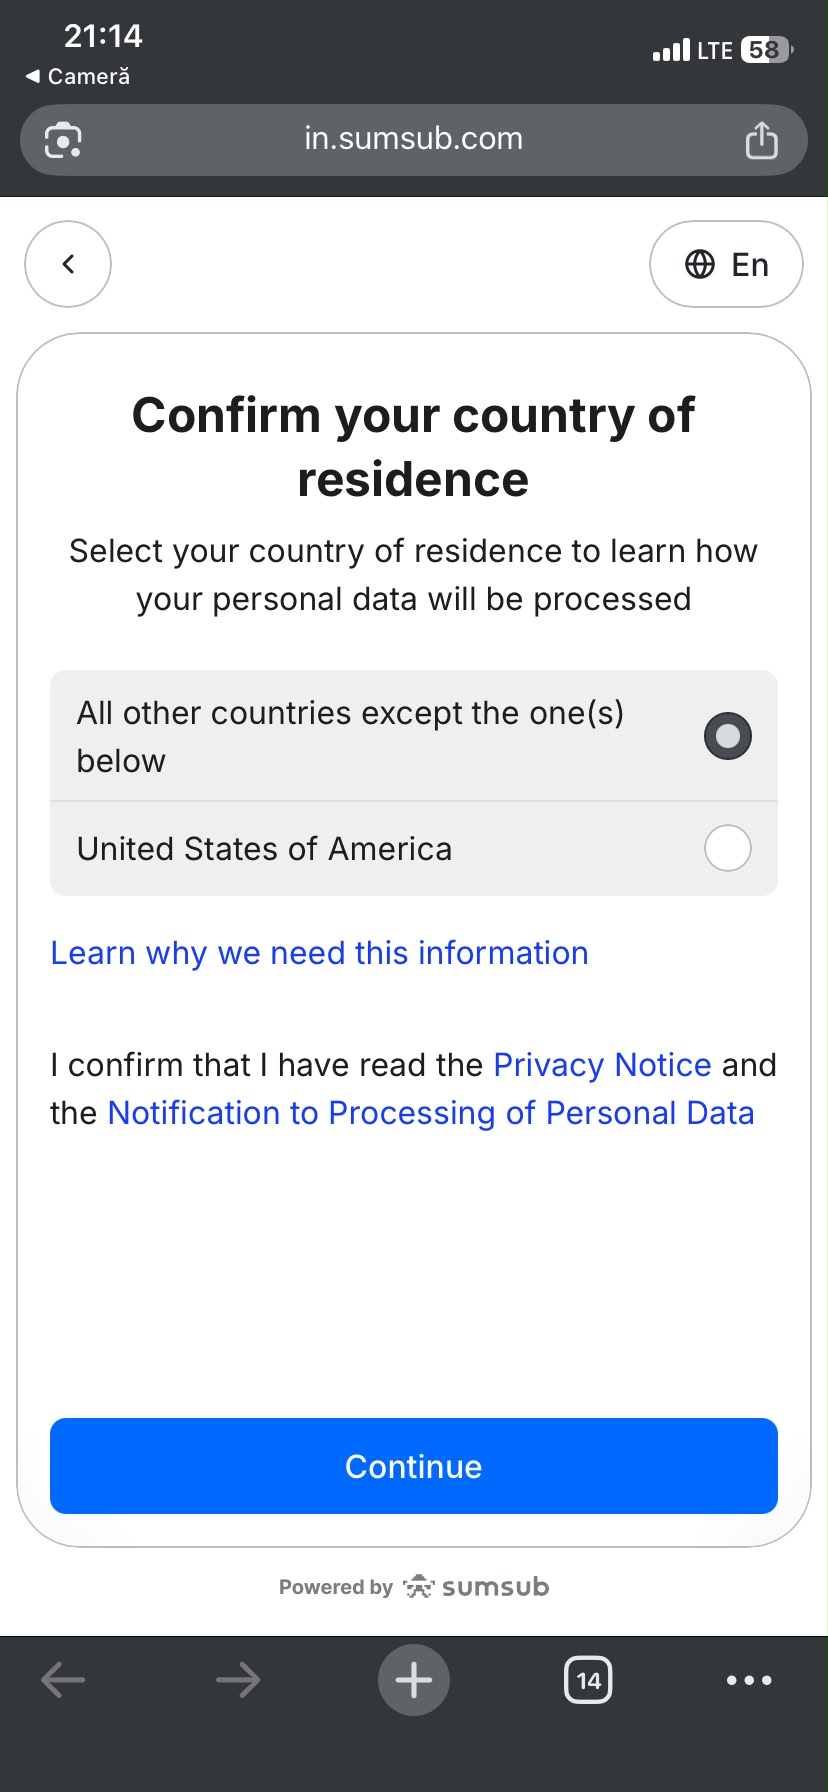
Task: Click the Continue button
Action: click(x=414, y=1466)
